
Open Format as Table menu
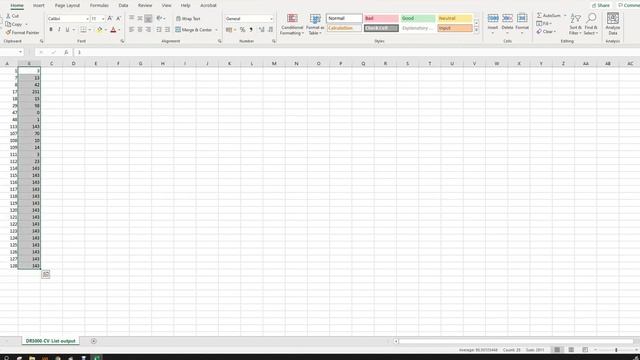click(x=315, y=24)
